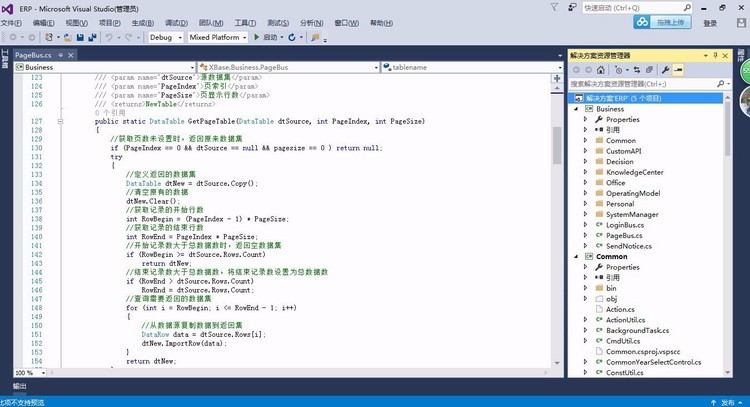Image resolution: width=750 pixels, height=407 pixels.
Task: Click the Solution Explorer Home icon
Action: coord(601,70)
